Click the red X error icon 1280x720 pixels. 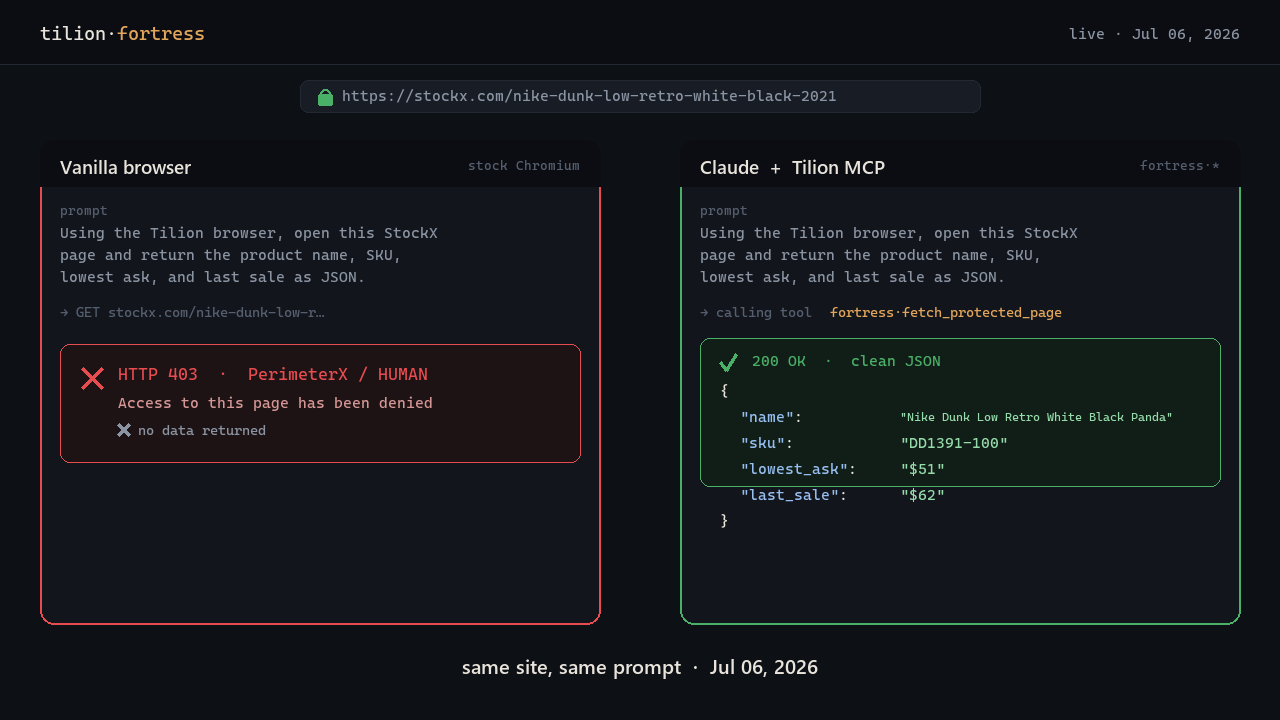(x=92, y=378)
